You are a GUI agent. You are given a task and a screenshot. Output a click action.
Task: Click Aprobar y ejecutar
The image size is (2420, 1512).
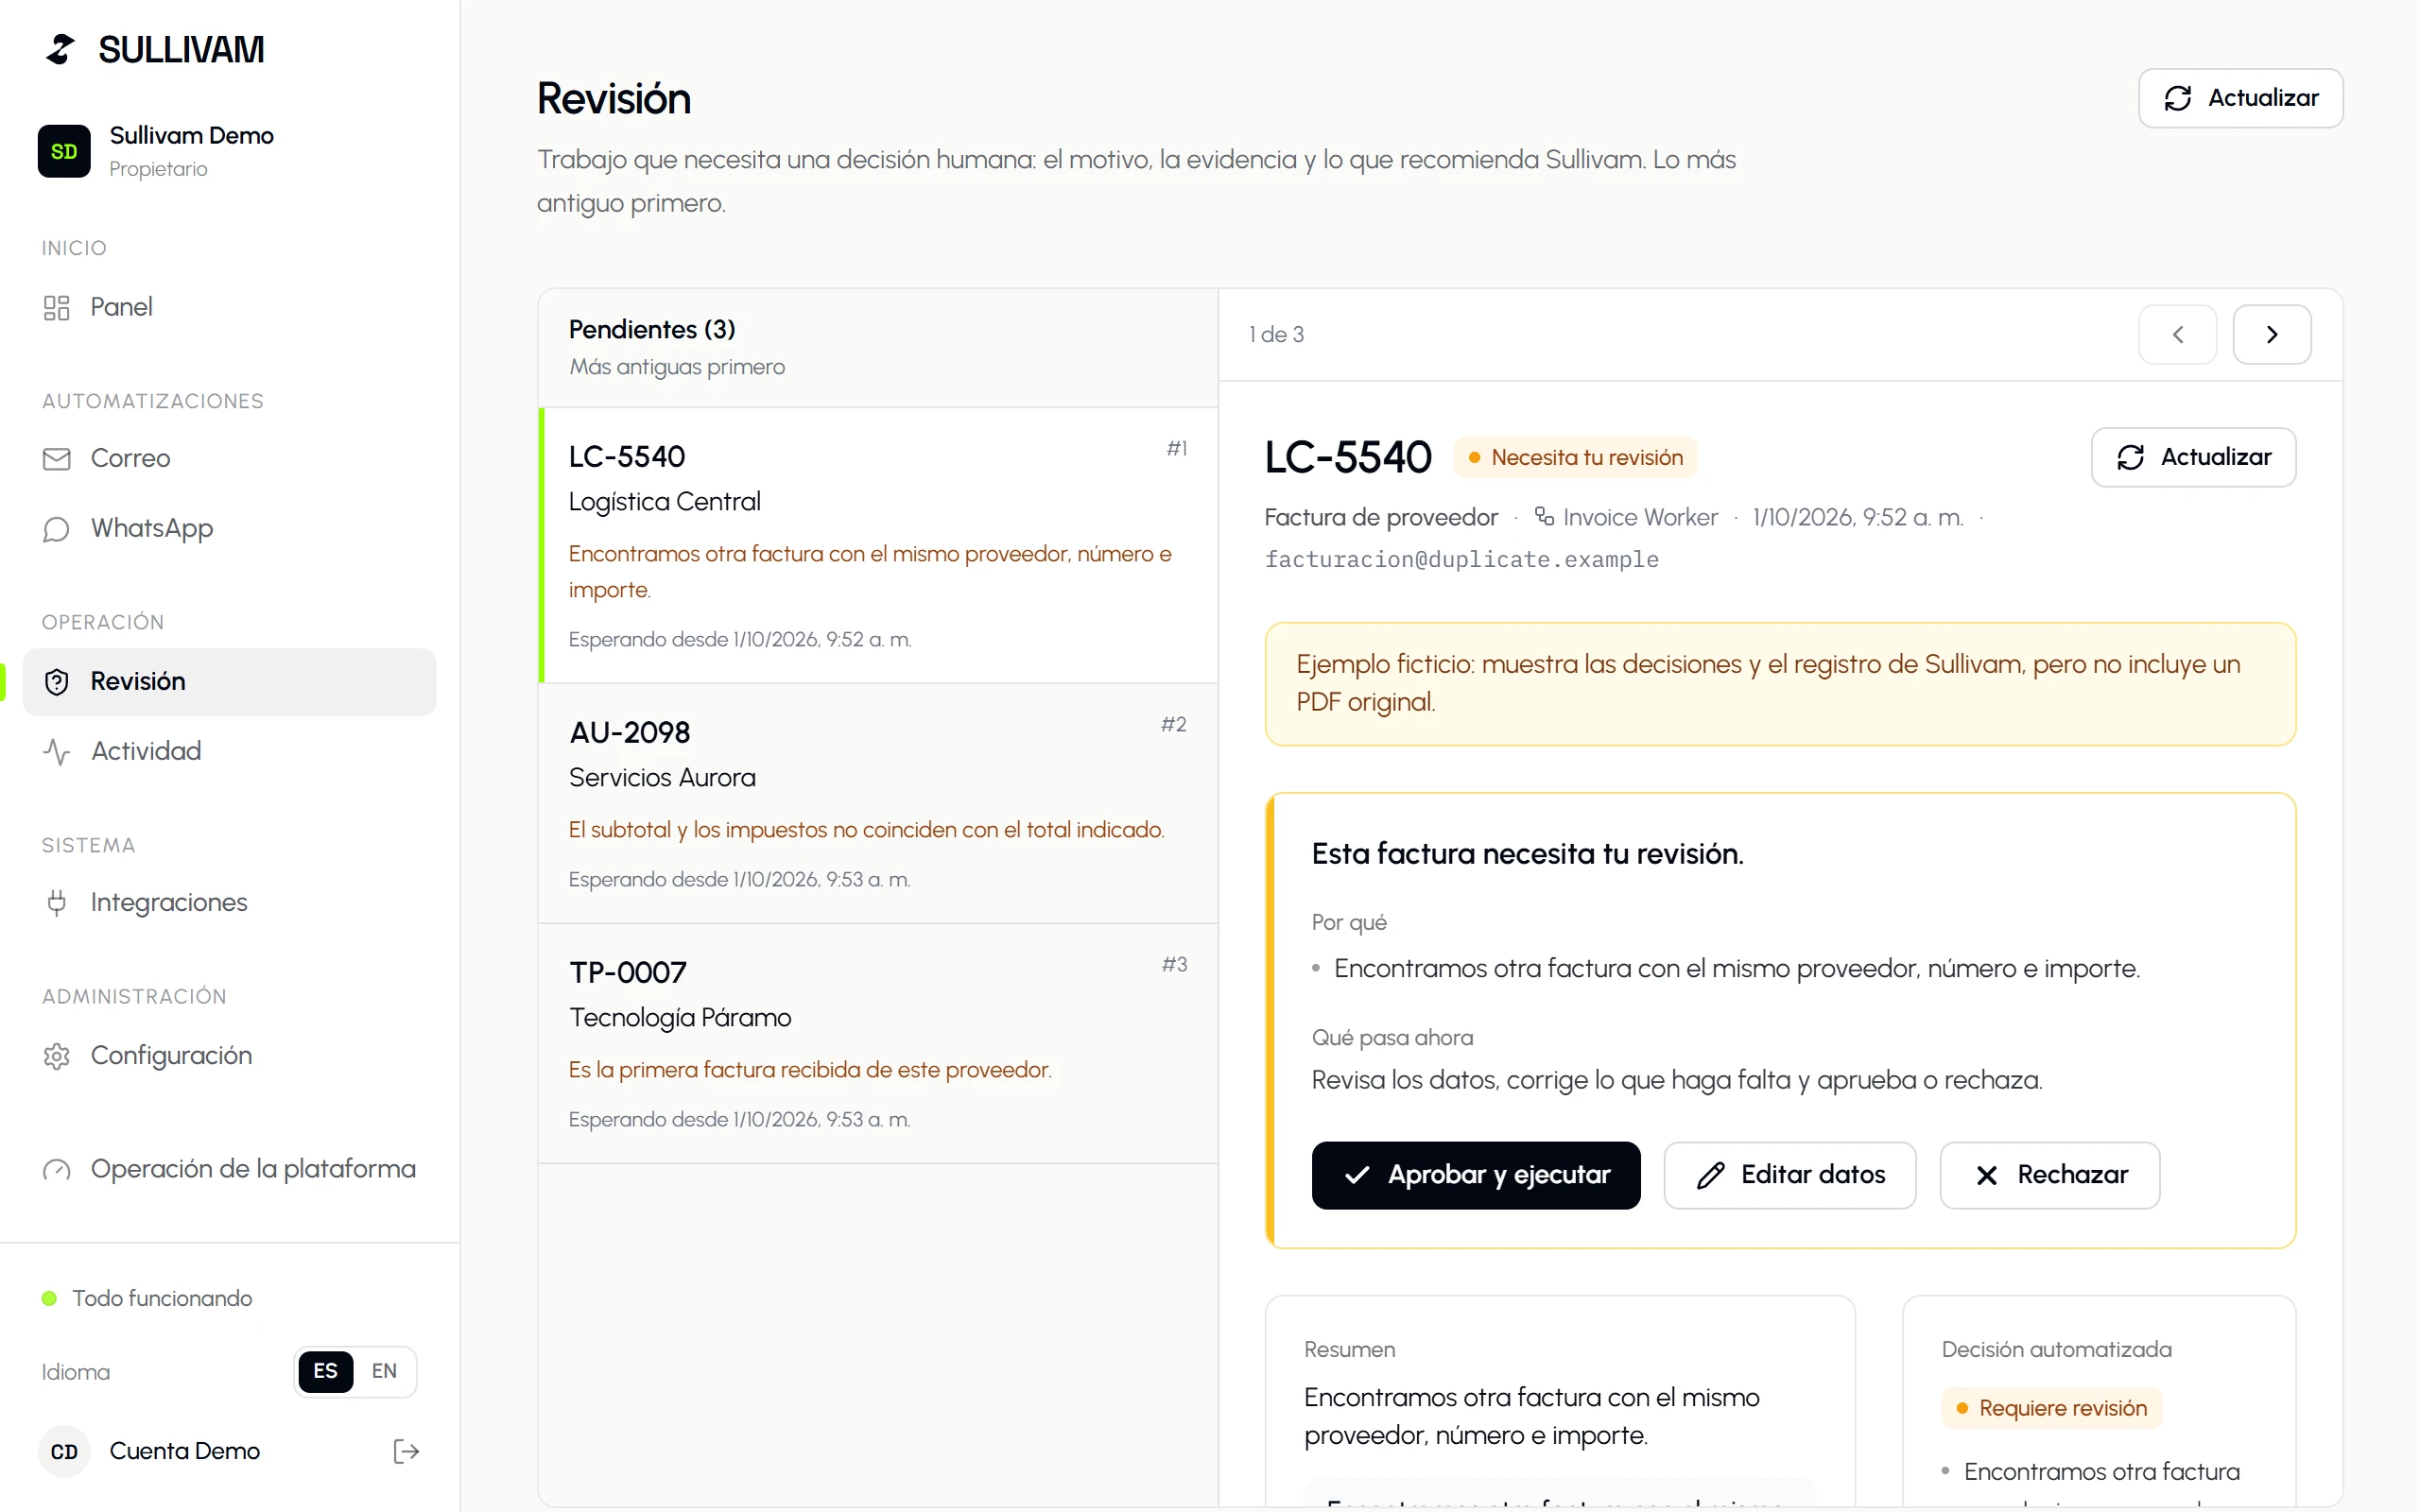coord(1476,1175)
